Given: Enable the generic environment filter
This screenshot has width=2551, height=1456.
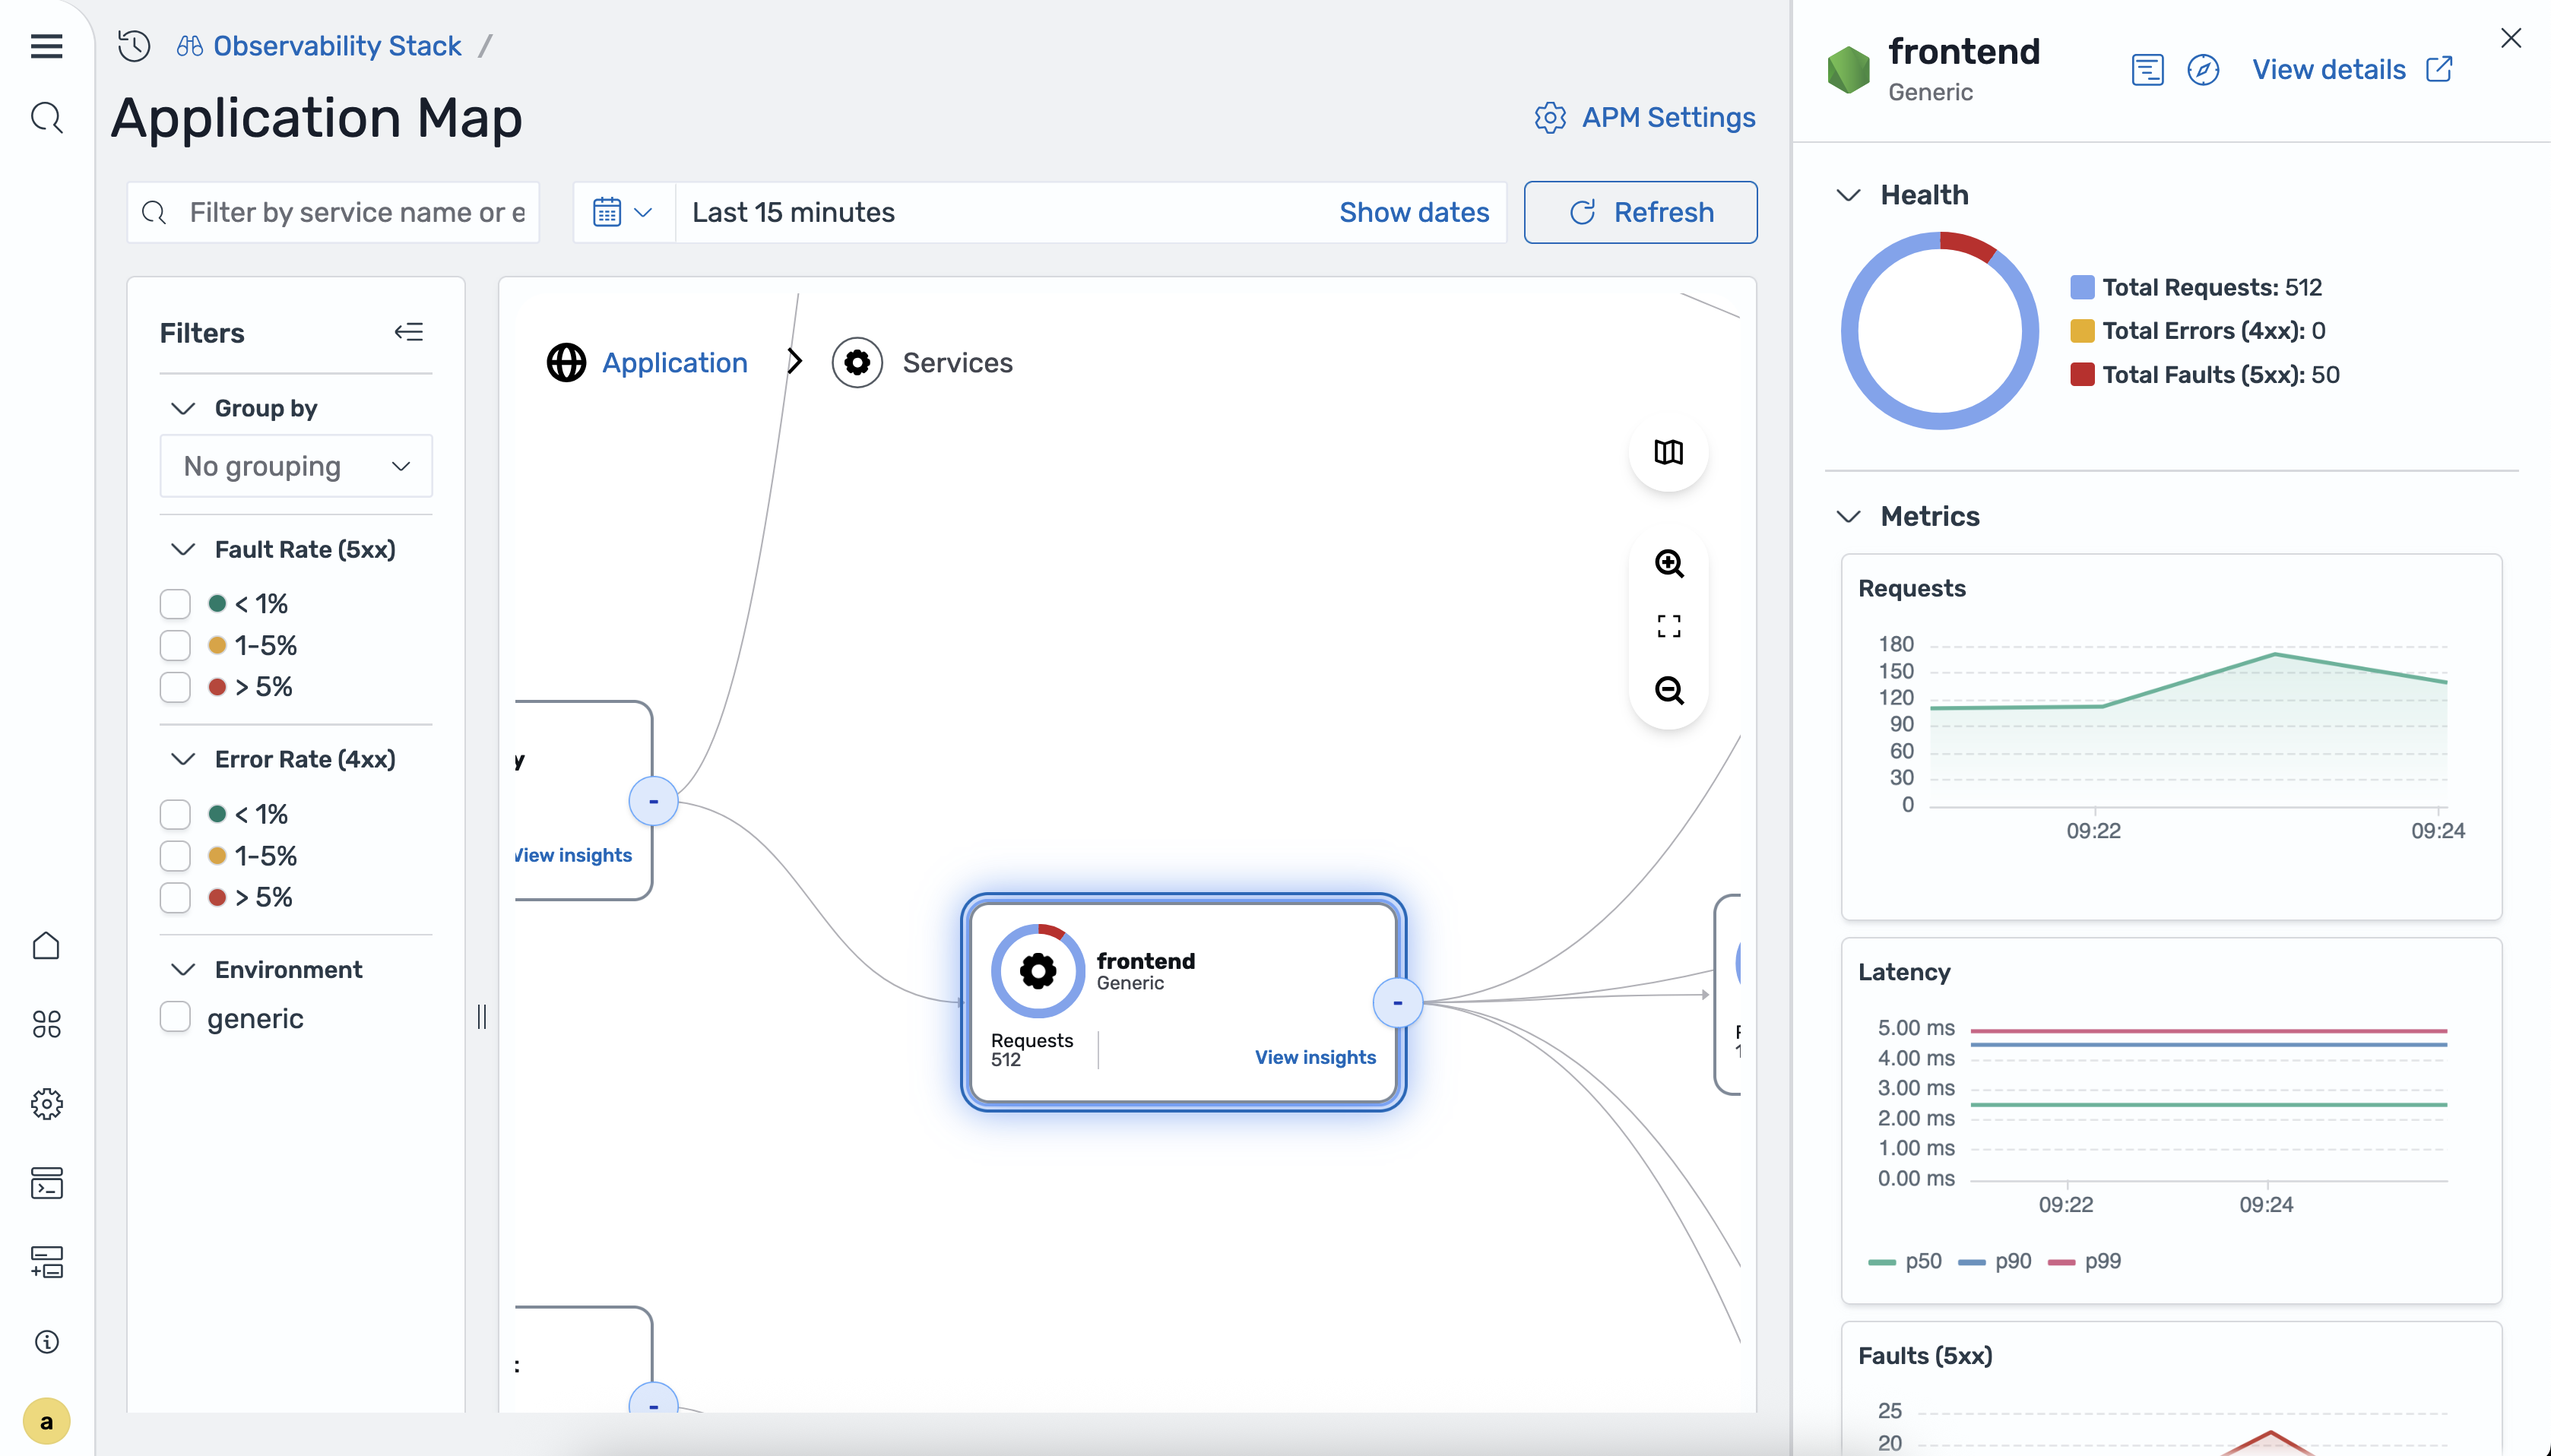Looking at the screenshot, I should coord(176,1016).
